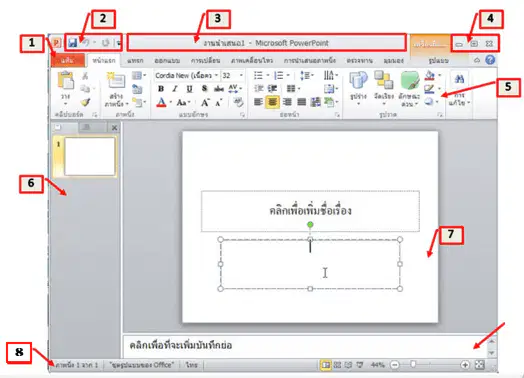
Task: Select the Format Painter brush icon
Action: (x=86, y=102)
